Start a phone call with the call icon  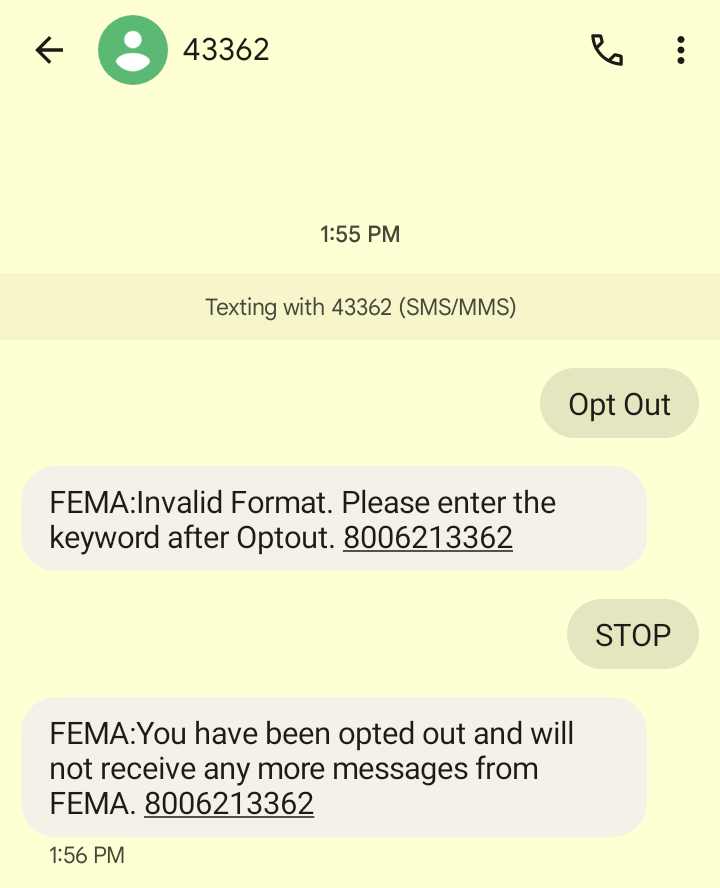pyautogui.click(x=607, y=50)
